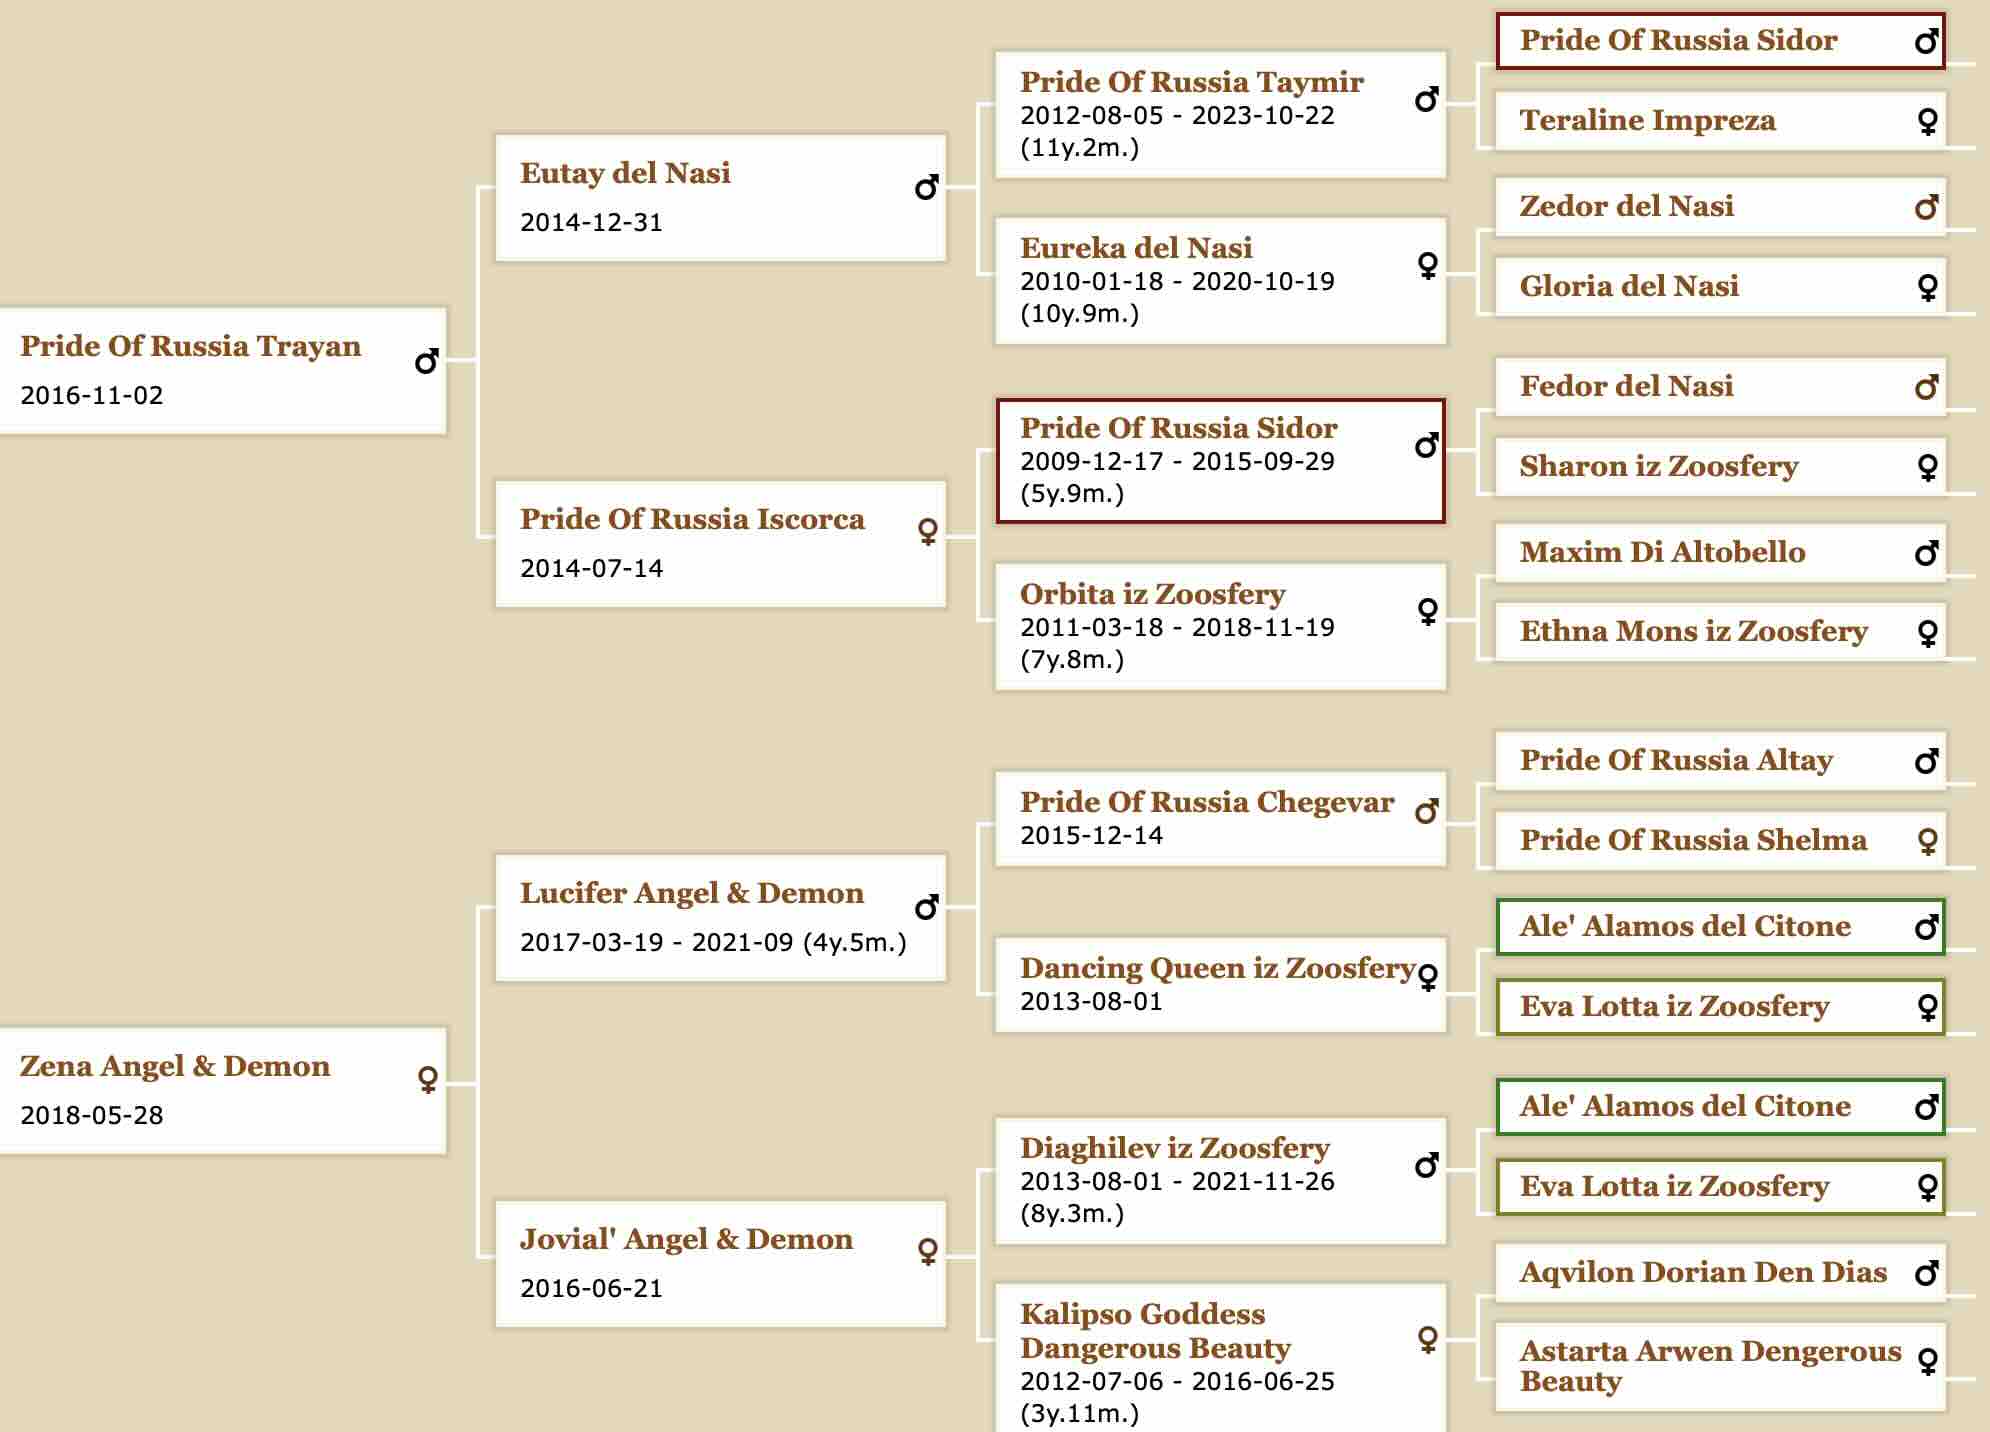Select first green-bordered Ale' Alamos del Citone card

pos(1720,926)
